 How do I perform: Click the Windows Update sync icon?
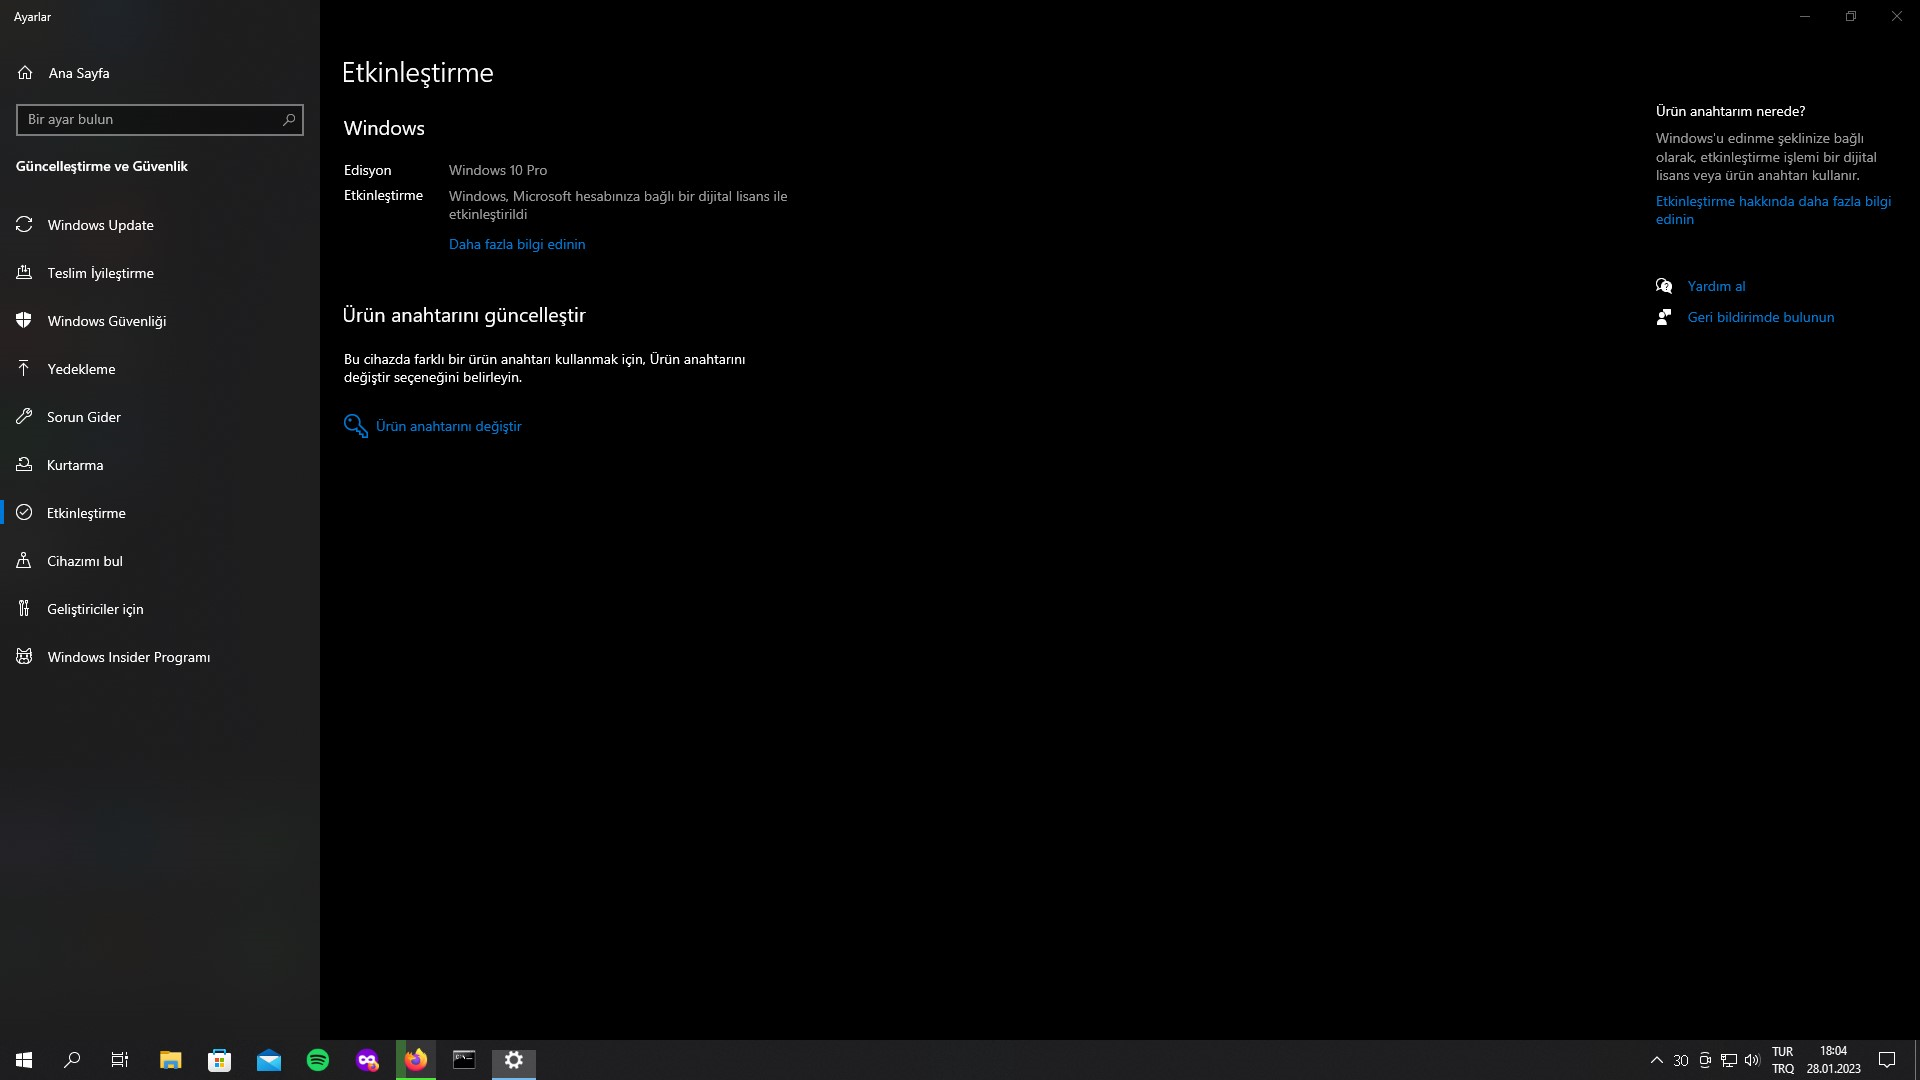[x=24, y=225]
